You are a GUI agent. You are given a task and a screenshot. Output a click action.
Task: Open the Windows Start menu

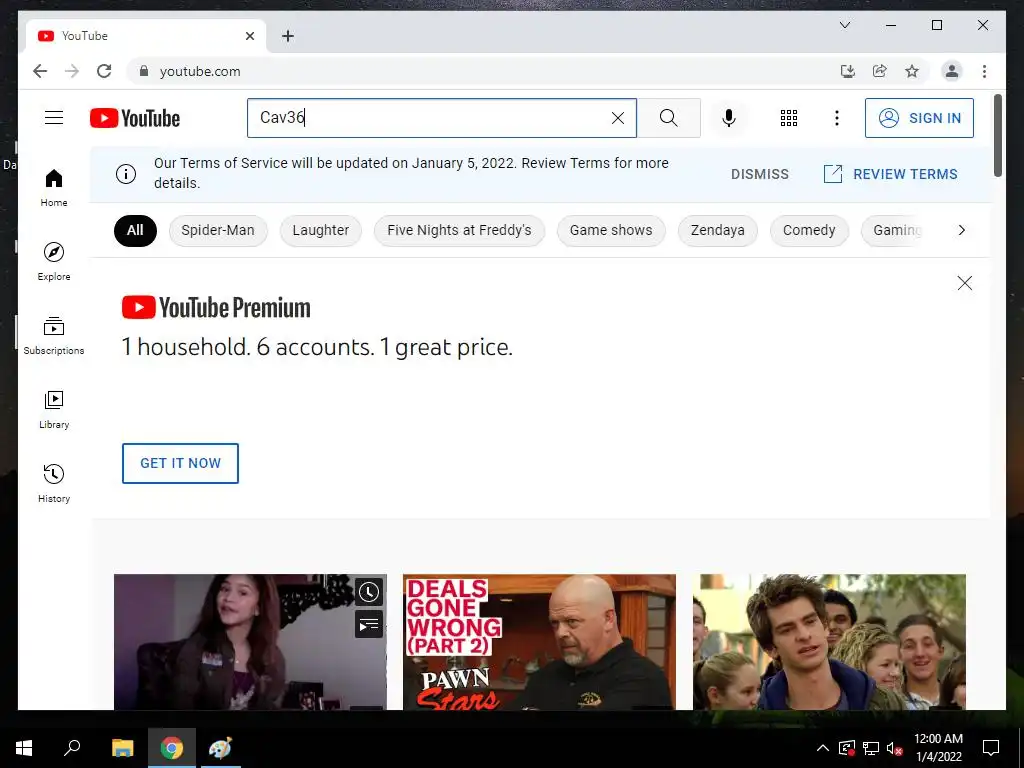coord(24,748)
